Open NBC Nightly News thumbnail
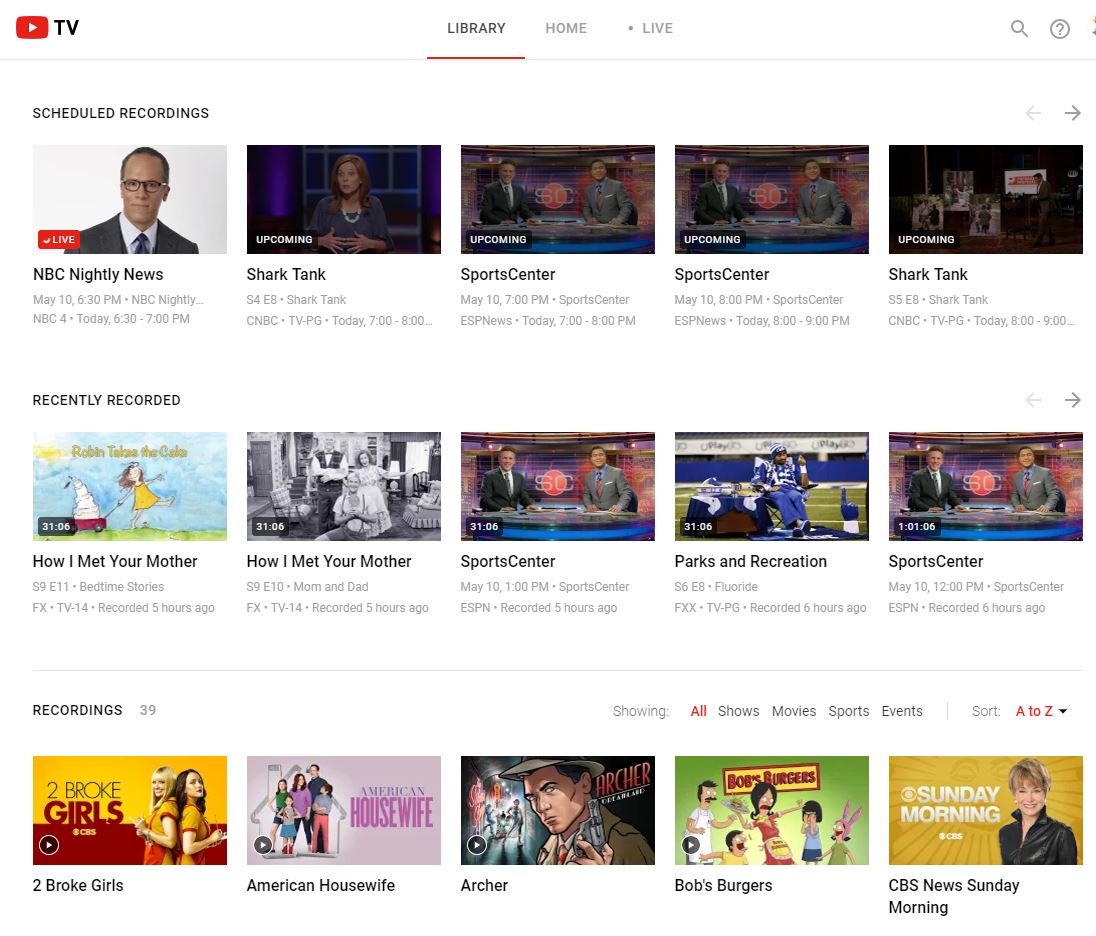The width and height of the screenshot is (1096, 936). pos(130,199)
